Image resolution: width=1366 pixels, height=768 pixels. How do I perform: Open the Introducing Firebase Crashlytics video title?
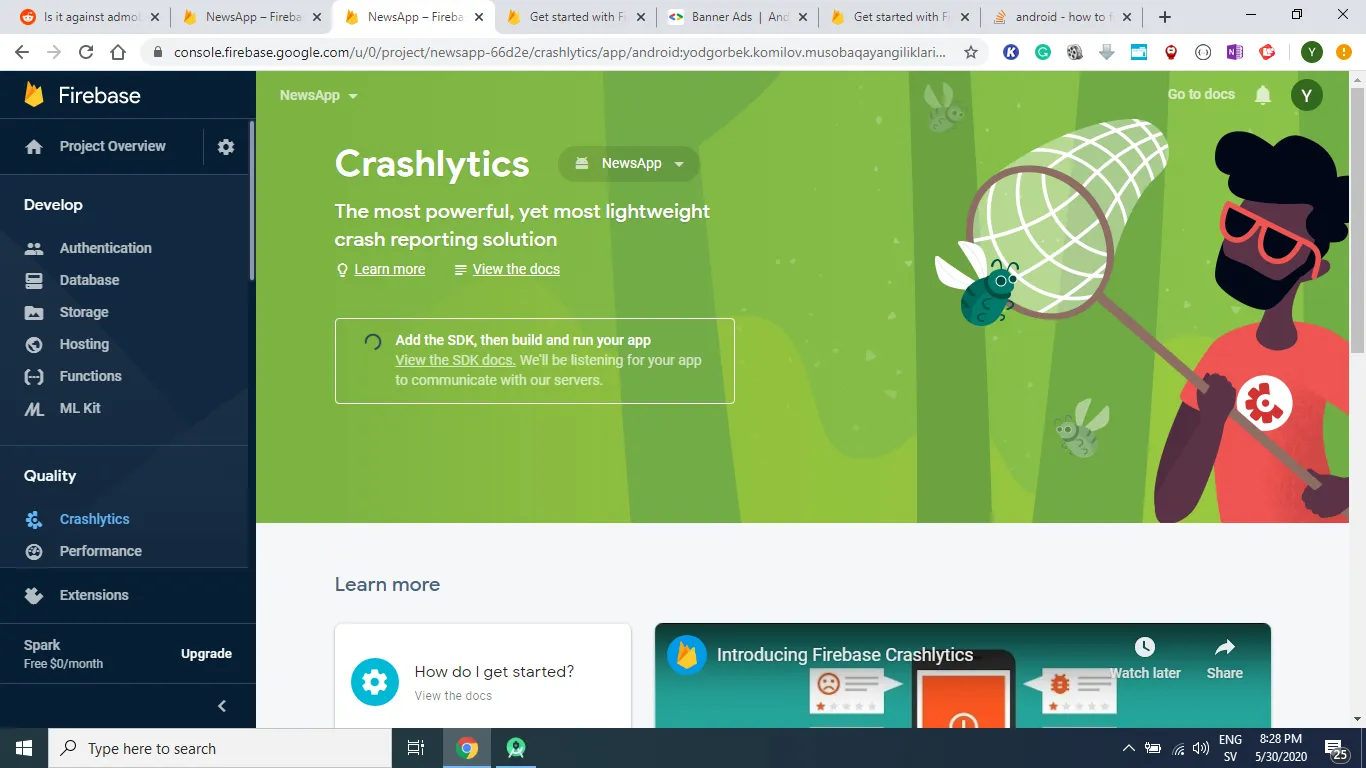tap(845, 655)
